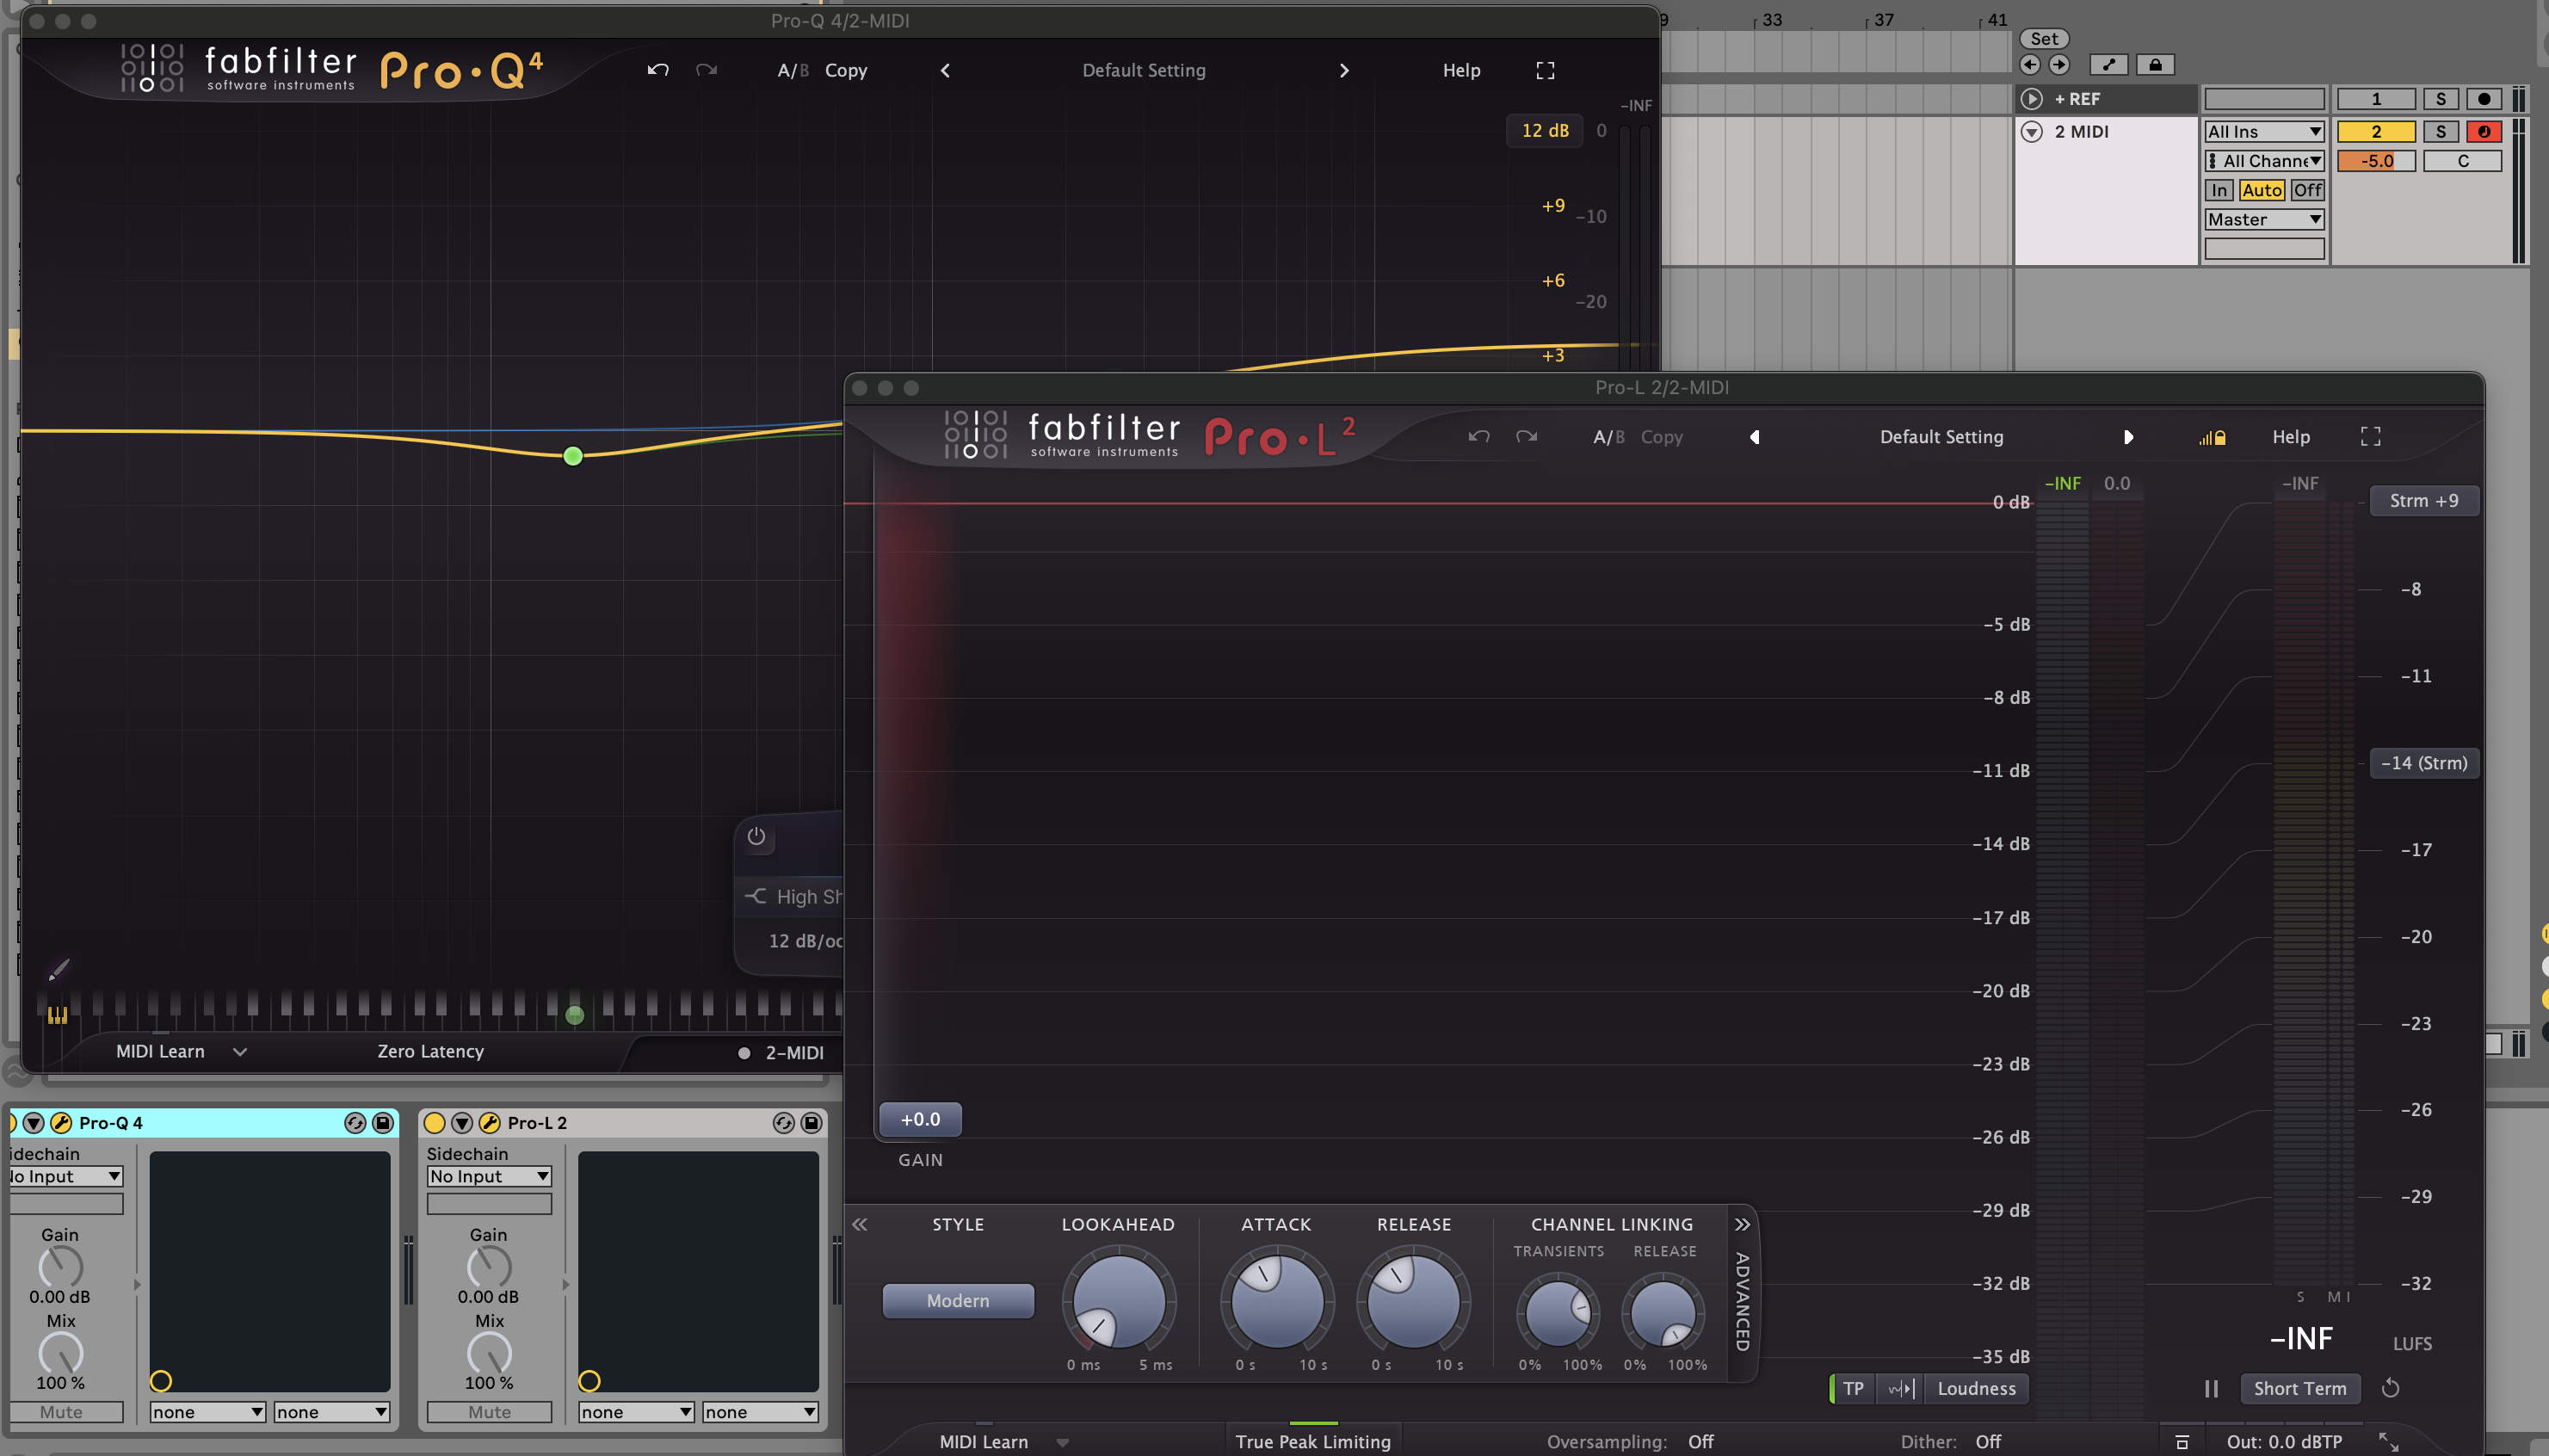Reset the Pro-L 2 loudness measurement

(2390, 1388)
